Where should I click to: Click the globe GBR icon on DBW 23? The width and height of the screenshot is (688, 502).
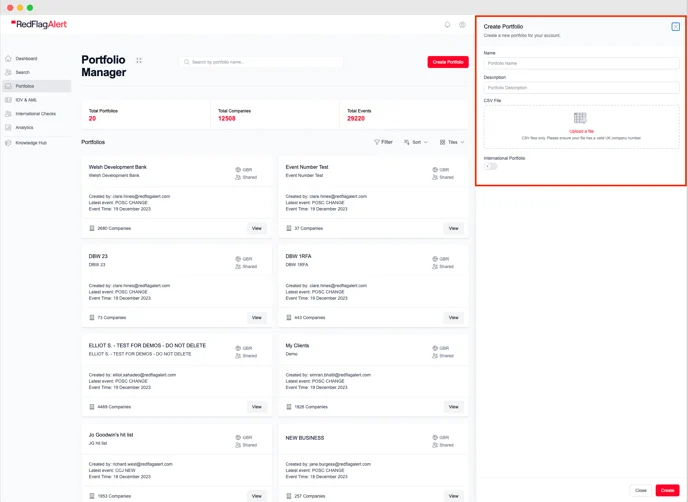point(238,259)
